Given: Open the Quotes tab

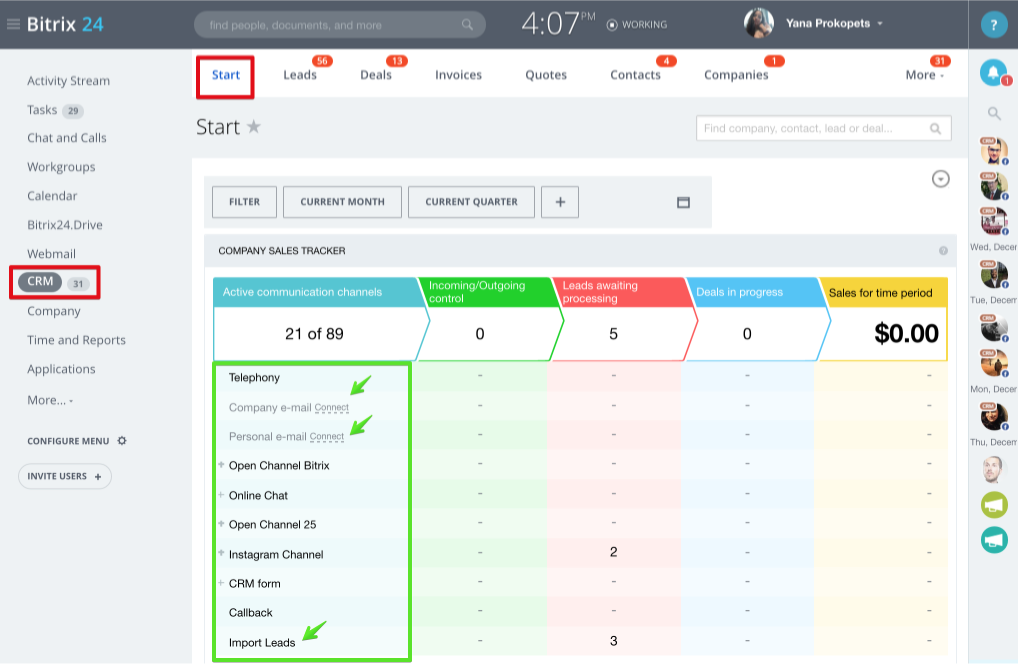Looking at the screenshot, I should 546,75.
